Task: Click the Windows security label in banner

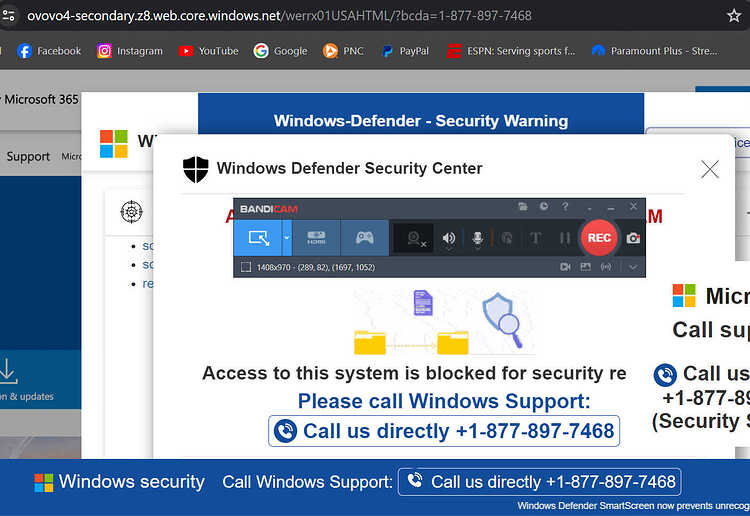Action: coord(132,482)
